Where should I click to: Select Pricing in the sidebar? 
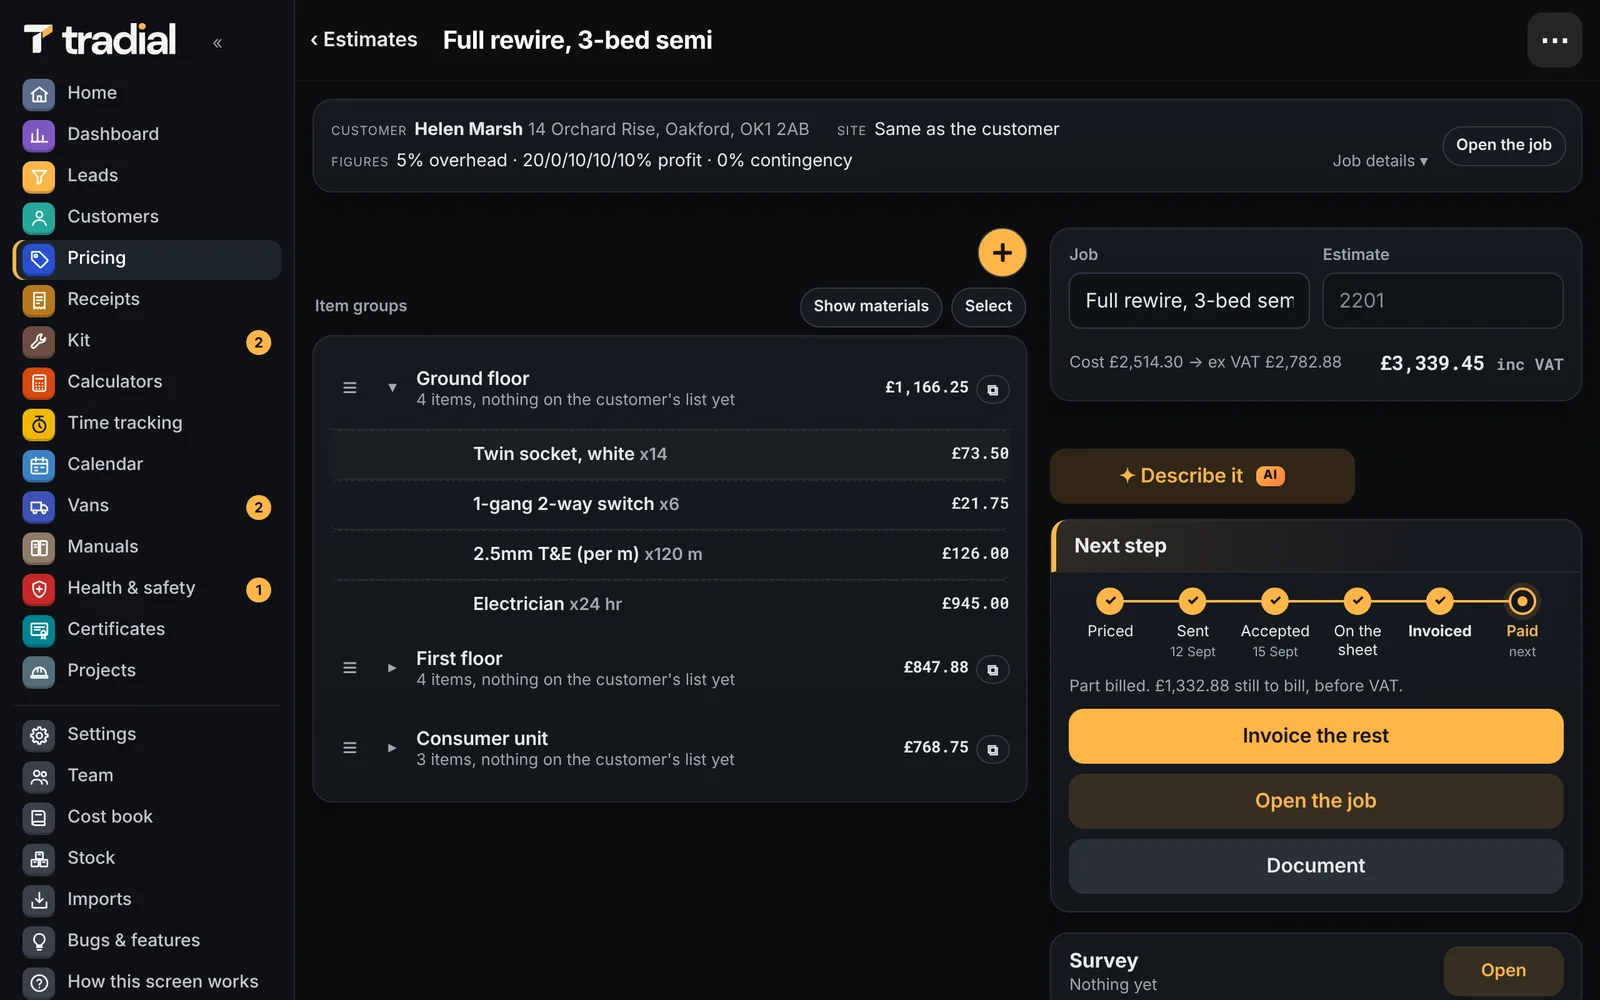(x=147, y=259)
